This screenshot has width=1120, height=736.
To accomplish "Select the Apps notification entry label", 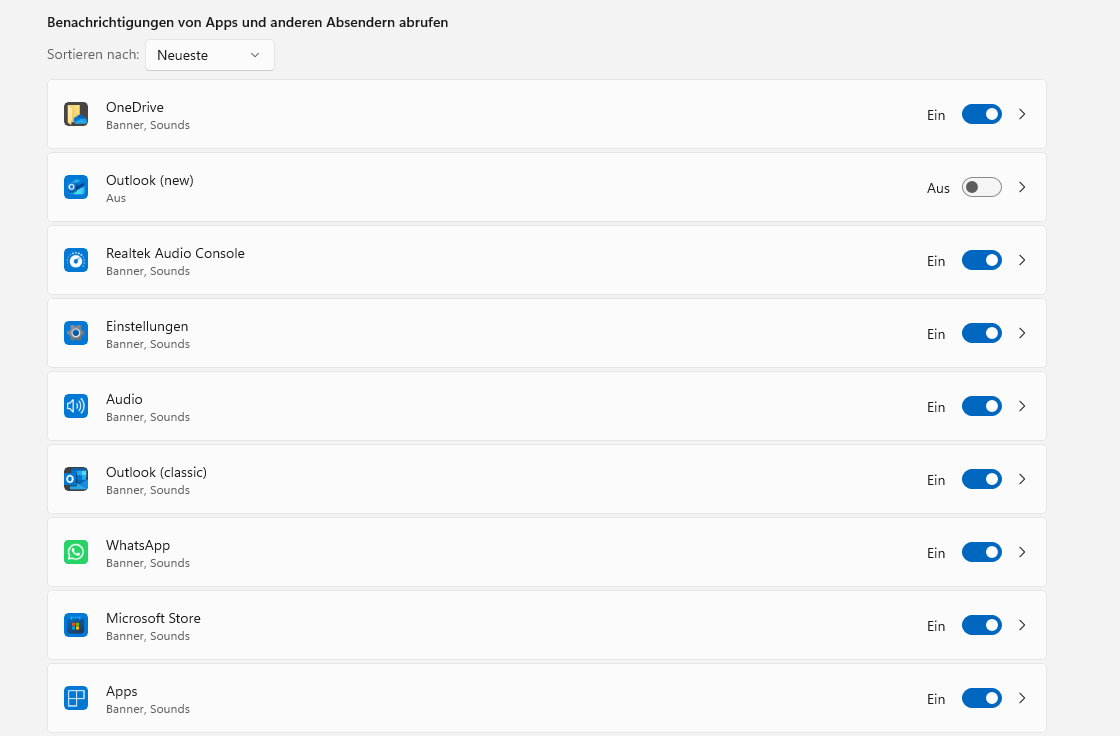I will pos(122,691).
